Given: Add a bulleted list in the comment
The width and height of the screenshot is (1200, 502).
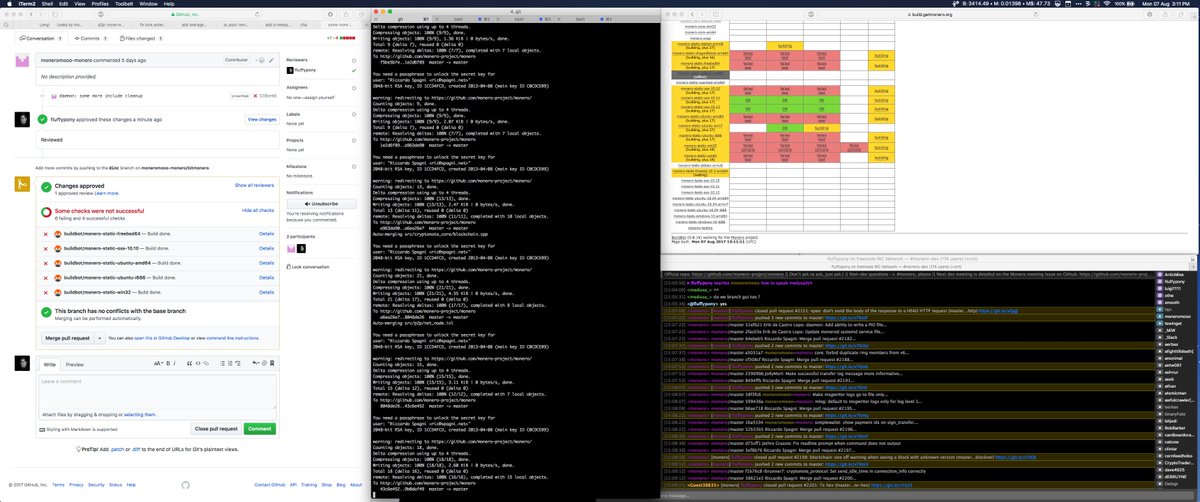Looking at the screenshot, I should click(223, 363).
